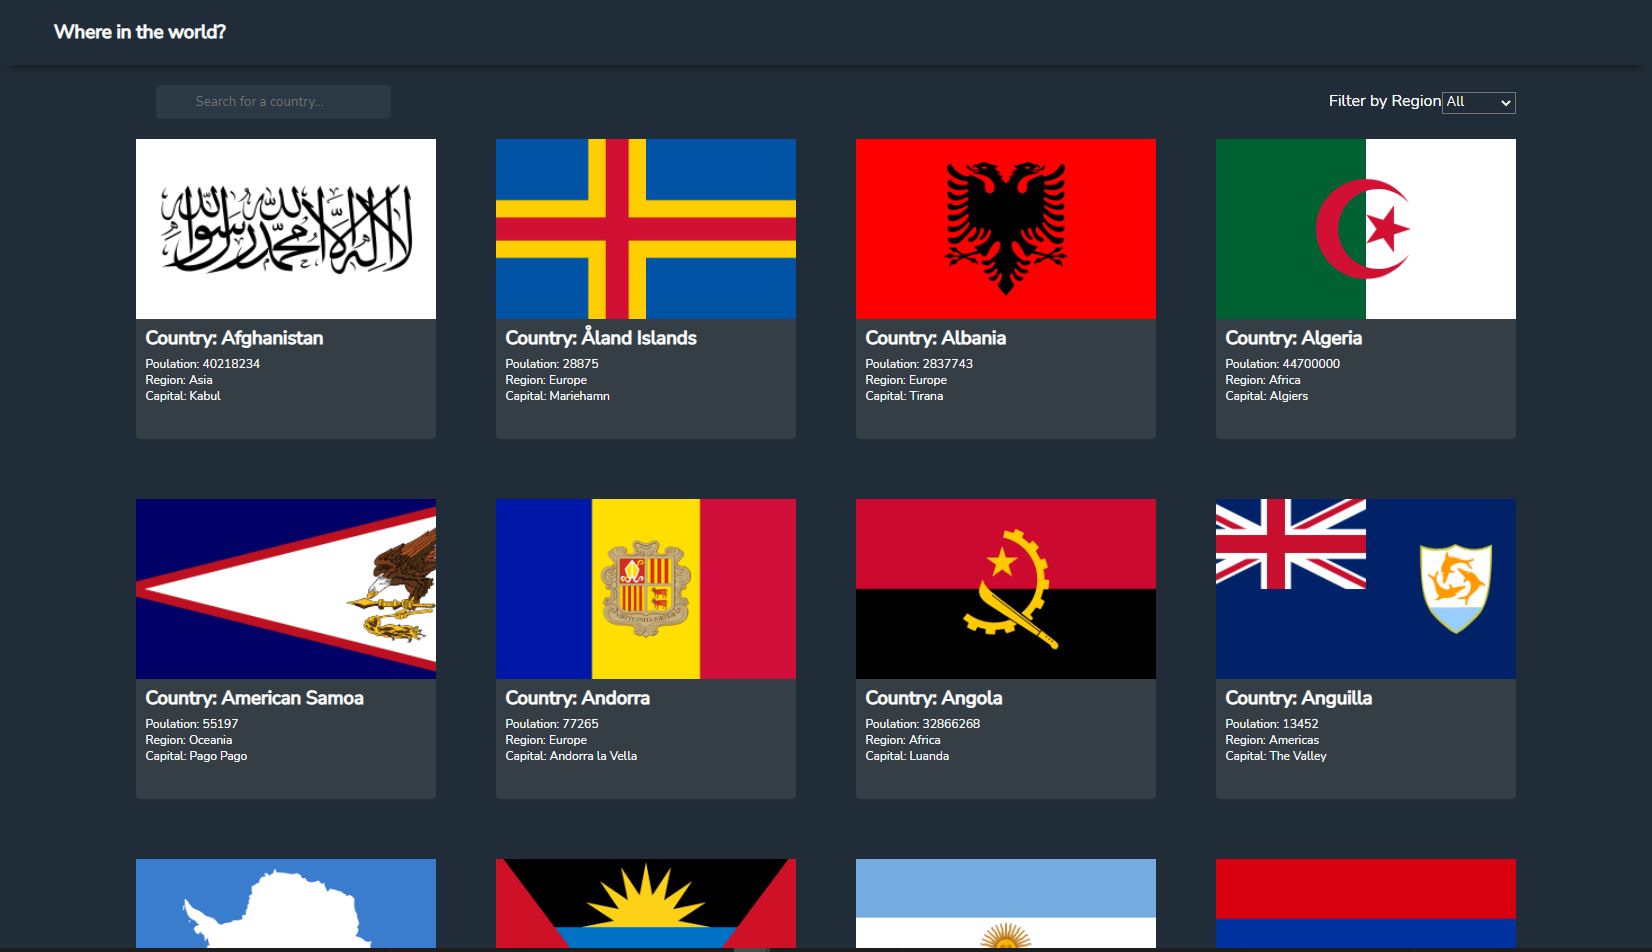Click 'Region: Oceania' text
The width and height of the screenshot is (1652, 952).
(x=189, y=740)
